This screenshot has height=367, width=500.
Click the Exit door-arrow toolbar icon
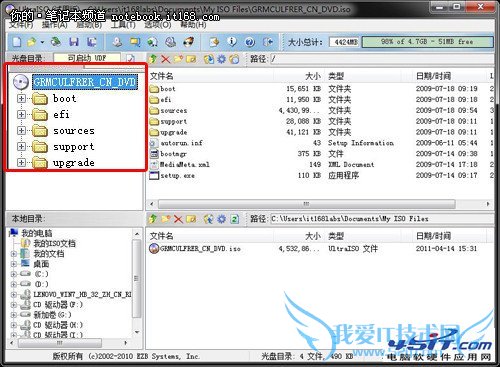pos(268,42)
